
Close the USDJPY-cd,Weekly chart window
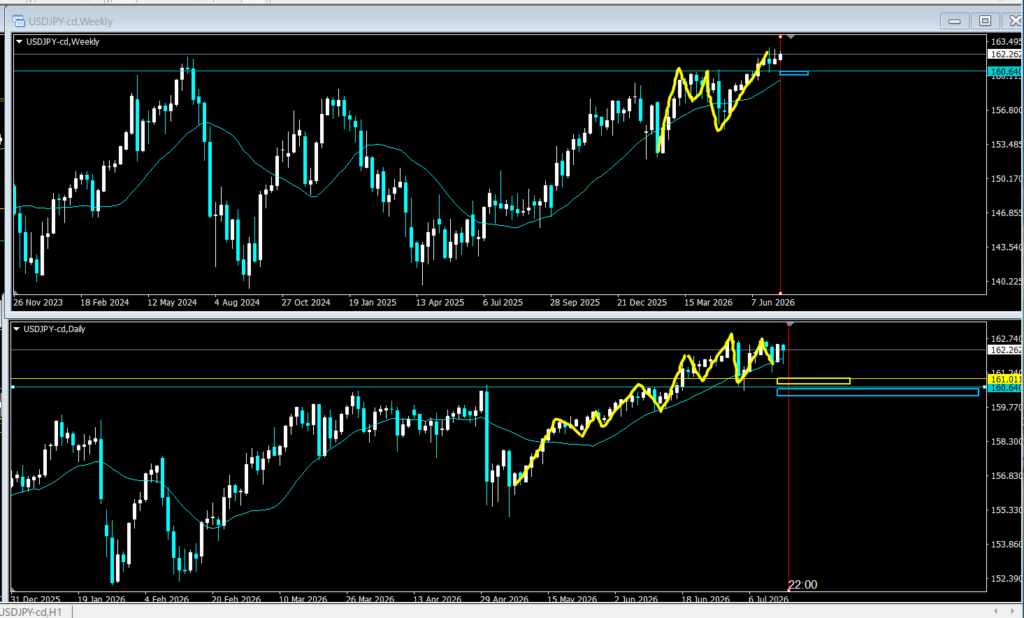[x=1014, y=22]
